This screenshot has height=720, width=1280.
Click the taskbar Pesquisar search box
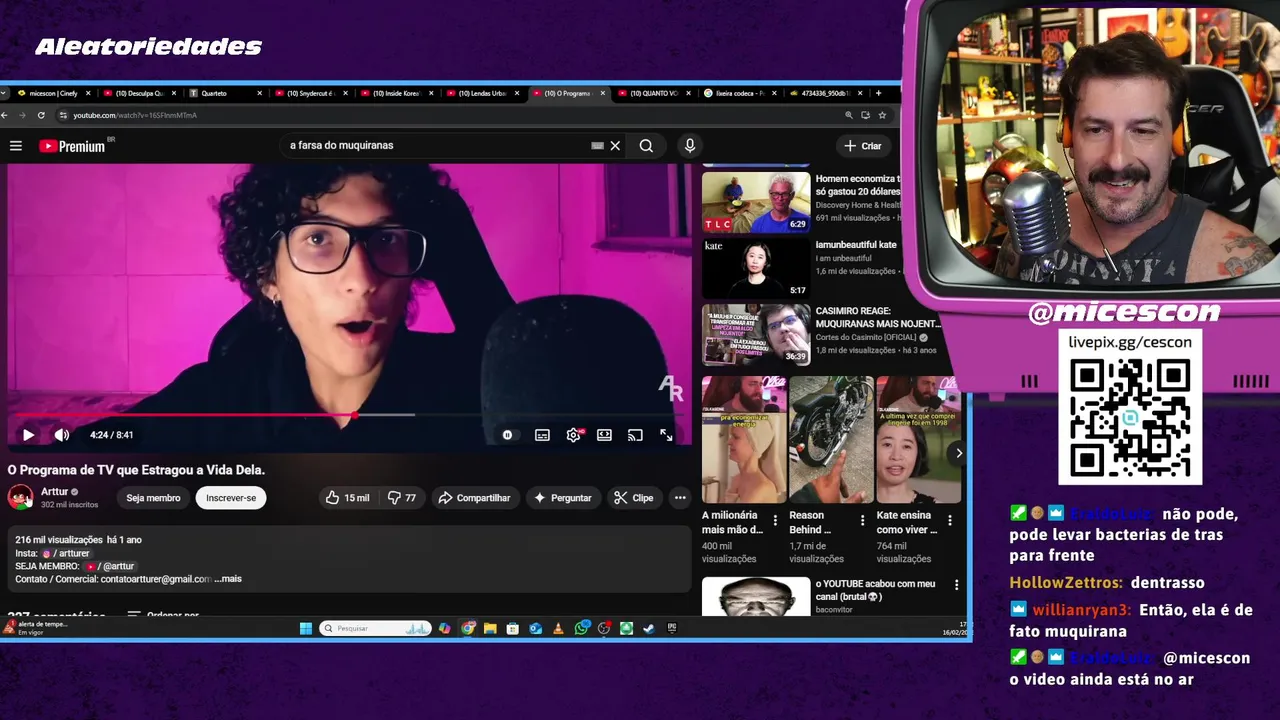click(375, 628)
